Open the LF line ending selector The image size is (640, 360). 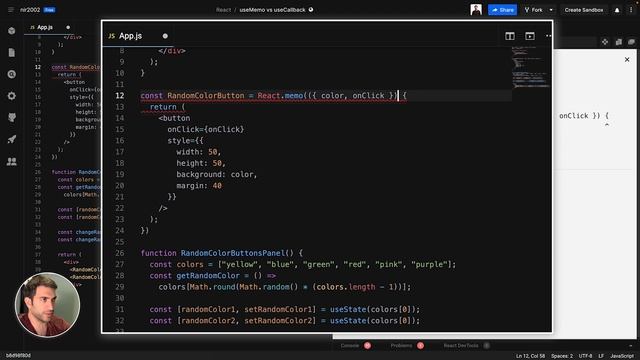[601, 356]
